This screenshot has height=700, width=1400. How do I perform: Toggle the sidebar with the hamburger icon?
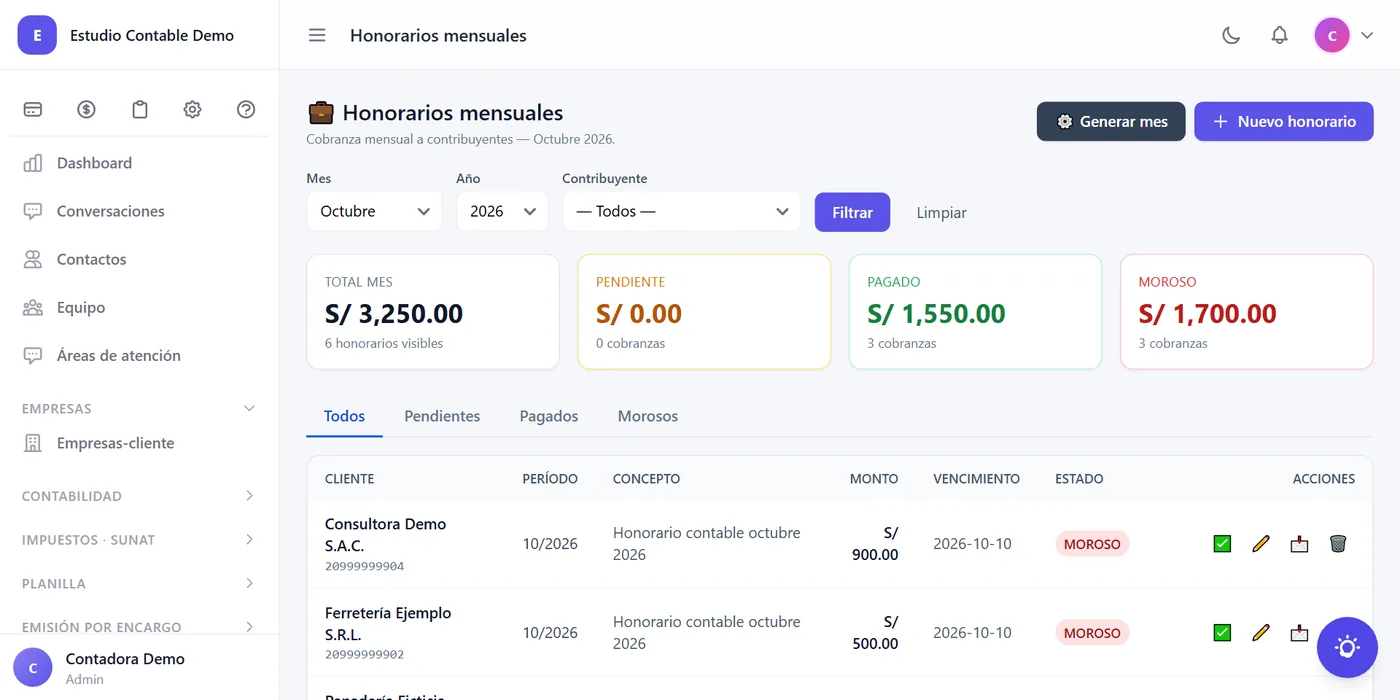(317, 35)
